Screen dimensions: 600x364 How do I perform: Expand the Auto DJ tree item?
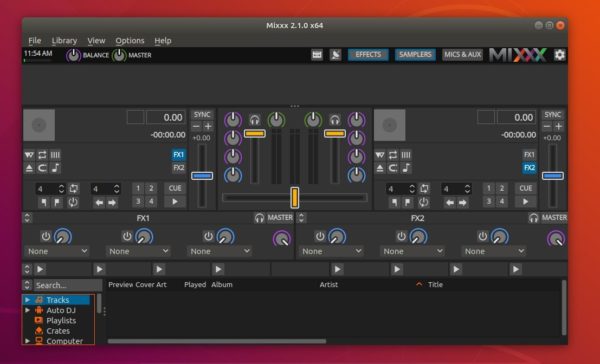[28, 310]
